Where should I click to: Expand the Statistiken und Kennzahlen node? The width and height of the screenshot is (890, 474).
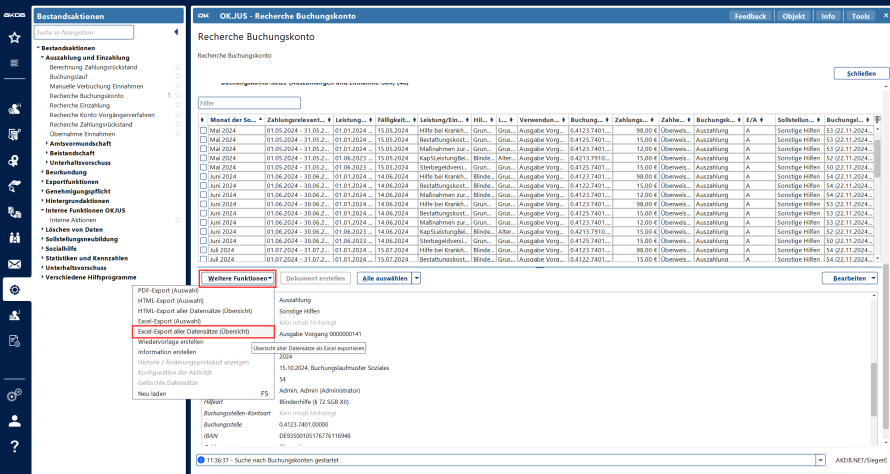(43, 258)
